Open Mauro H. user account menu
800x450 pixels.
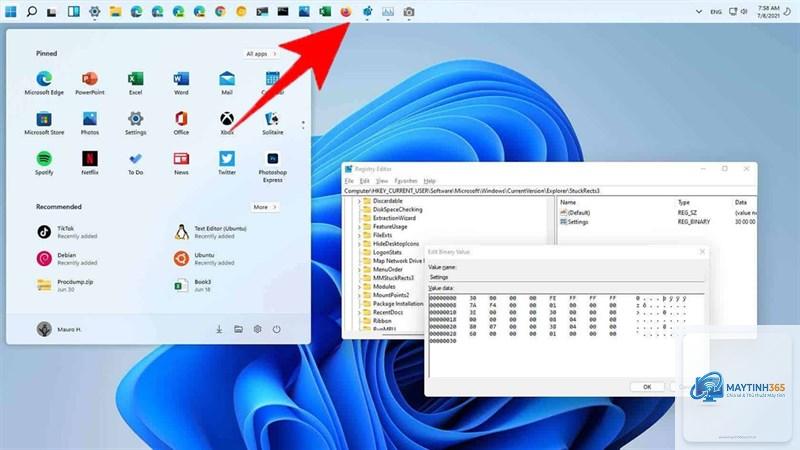(59, 329)
